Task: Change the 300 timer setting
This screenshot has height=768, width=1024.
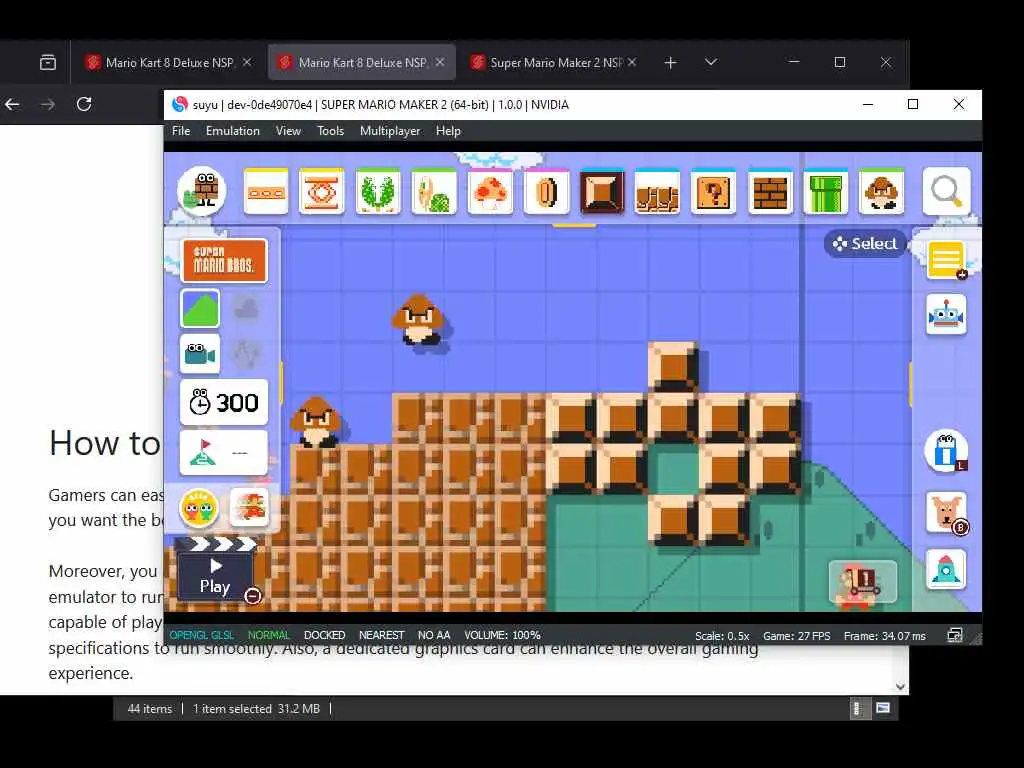Action: [x=224, y=402]
